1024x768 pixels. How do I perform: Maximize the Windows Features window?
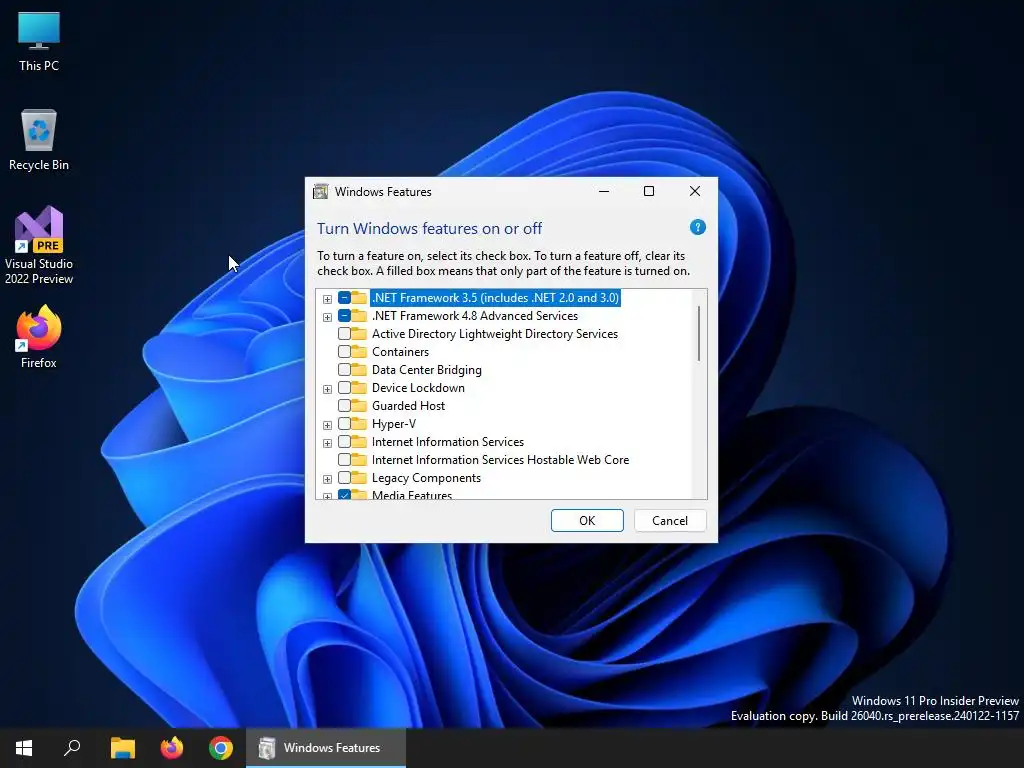(649, 191)
